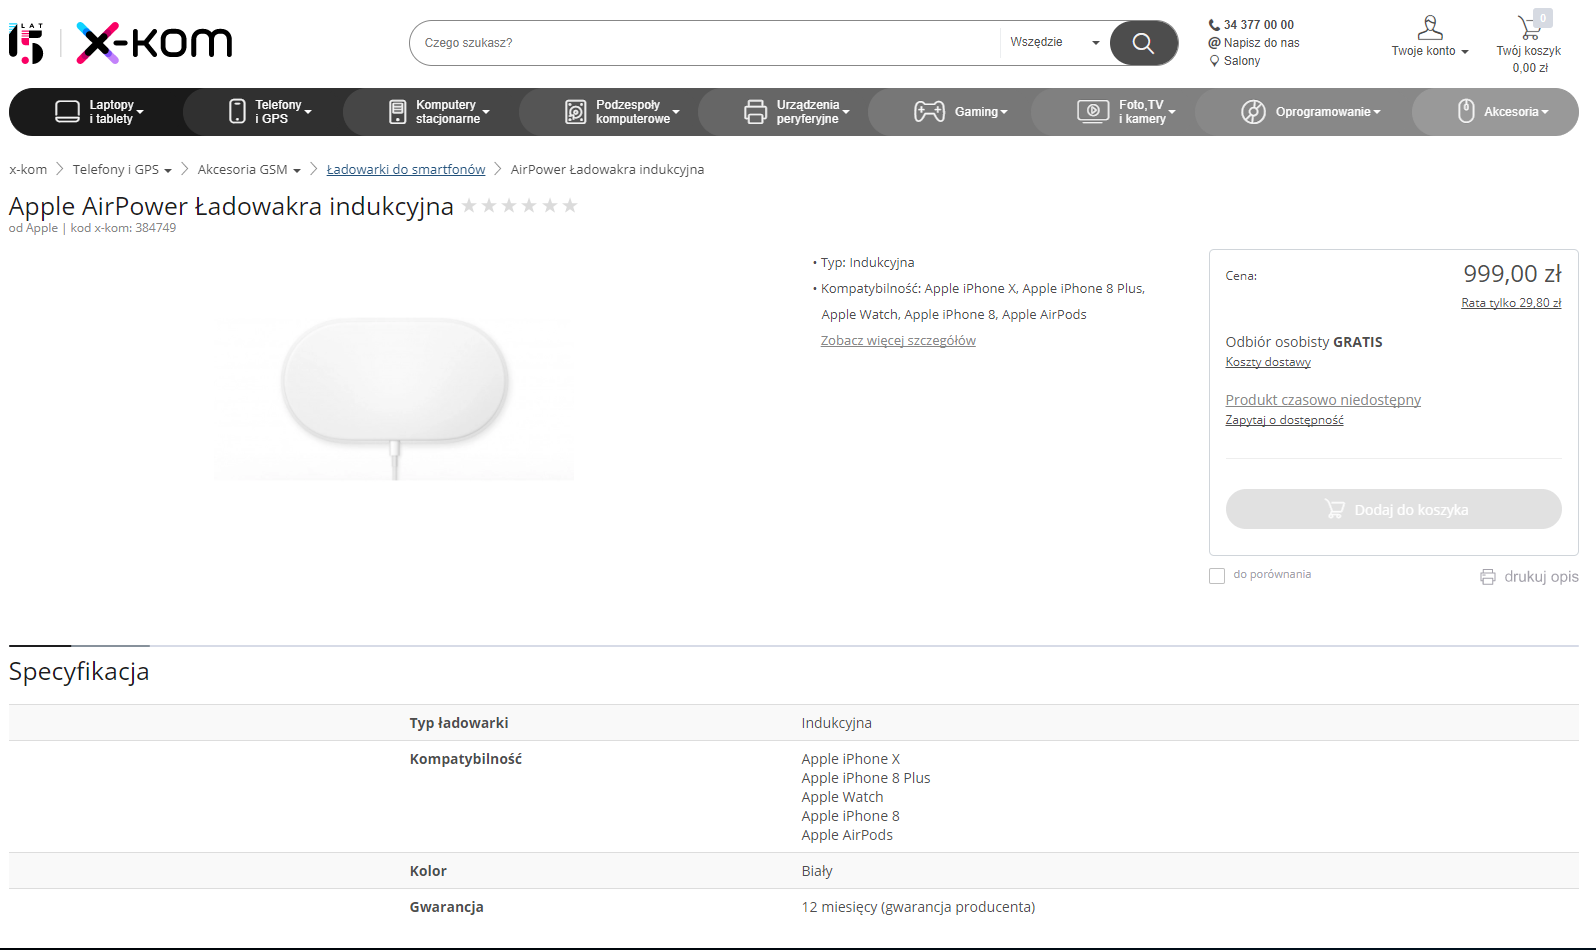This screenshot has height=950, width=1596.
Task: Click the desktop tower icon for Komputery stacjonarne
Action: pyautogui.click(x=398, y=112)
